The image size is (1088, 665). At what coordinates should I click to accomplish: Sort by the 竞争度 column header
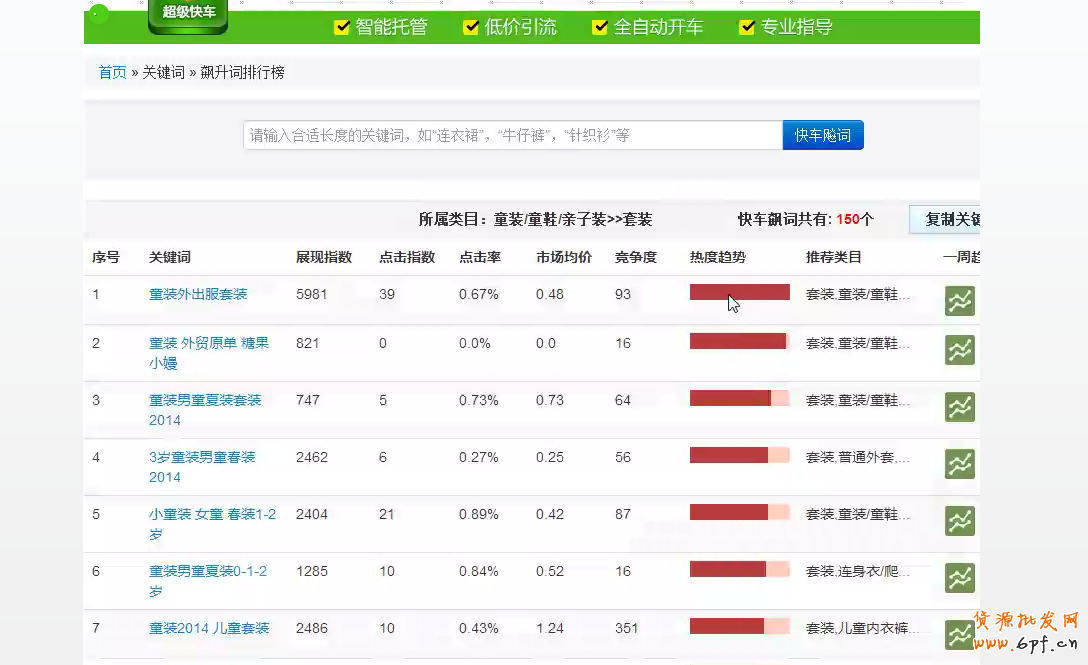[635, 257]
